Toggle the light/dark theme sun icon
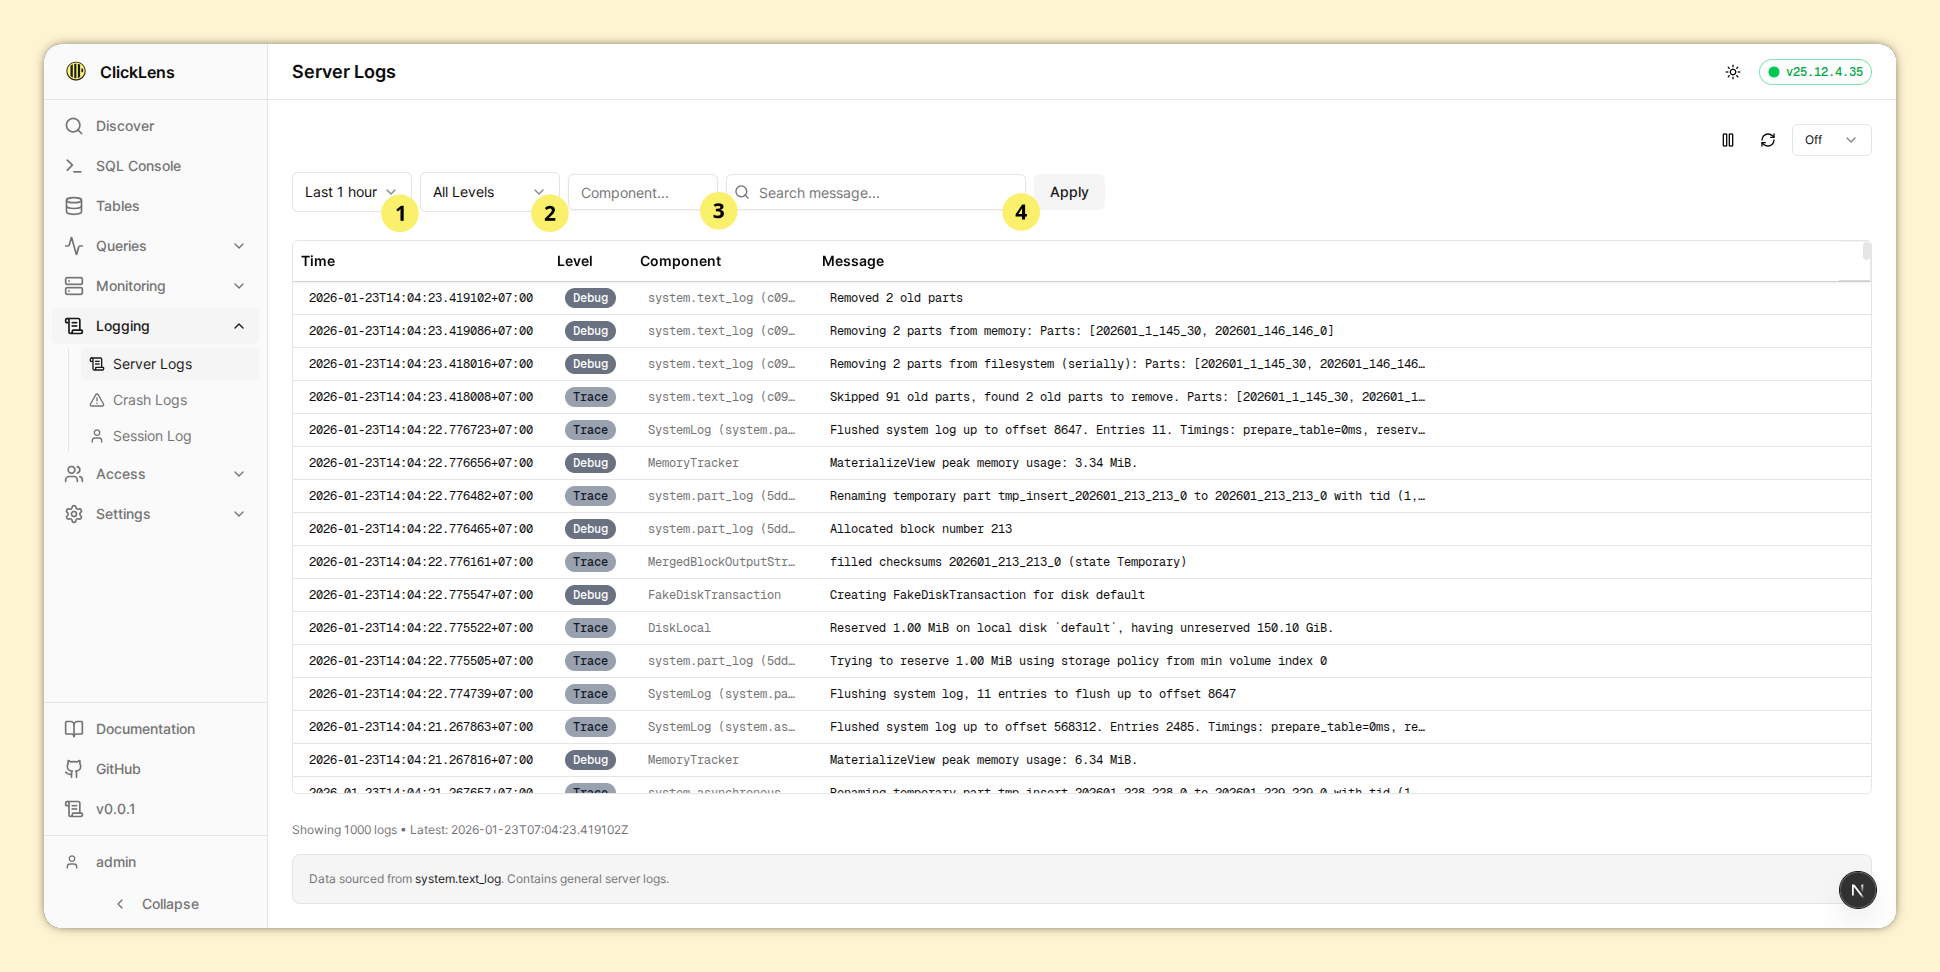 [x=1732, y=72]
